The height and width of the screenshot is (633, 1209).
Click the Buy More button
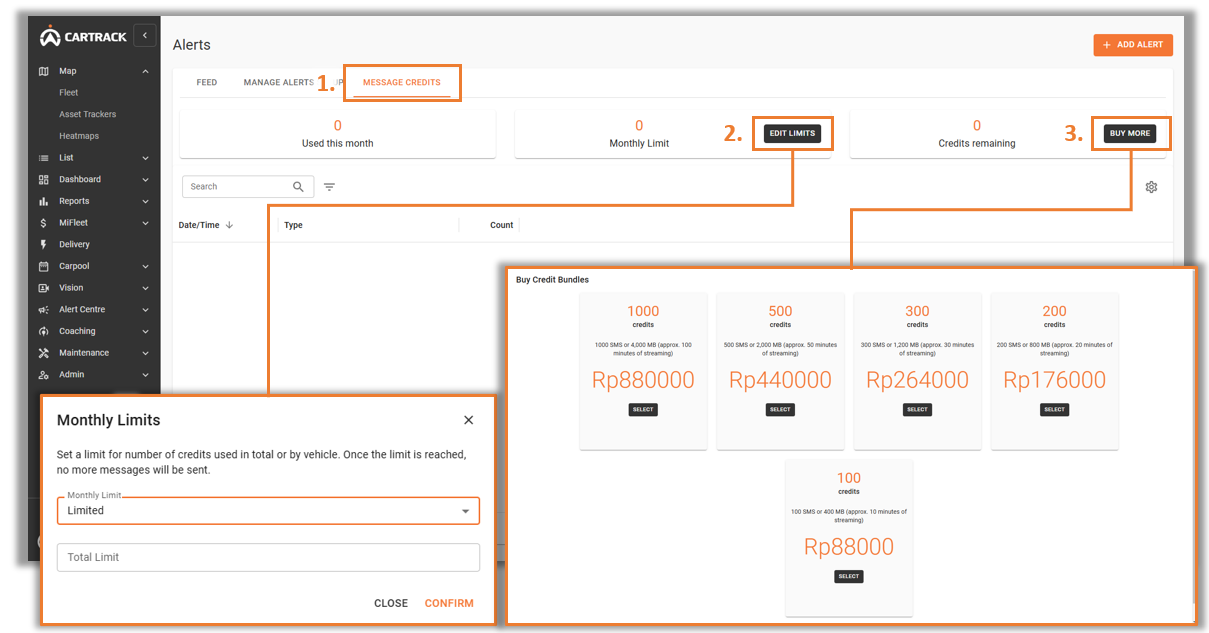point(1130,133)
